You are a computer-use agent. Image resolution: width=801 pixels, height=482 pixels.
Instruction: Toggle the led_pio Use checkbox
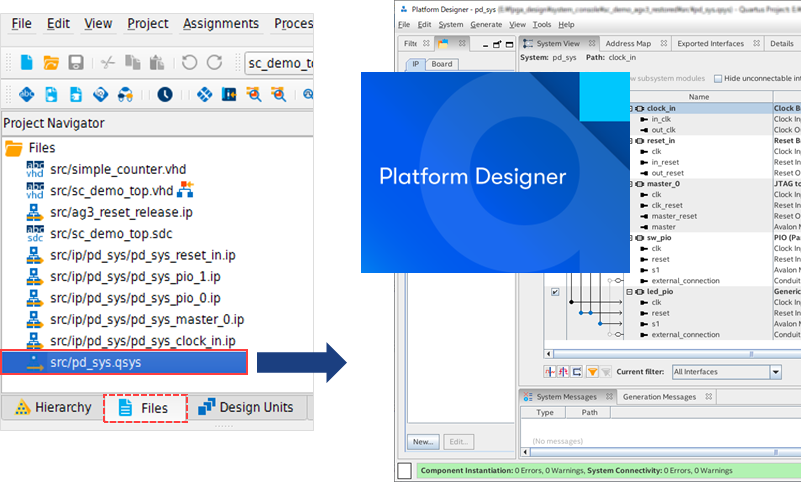(x=555, y=292)
